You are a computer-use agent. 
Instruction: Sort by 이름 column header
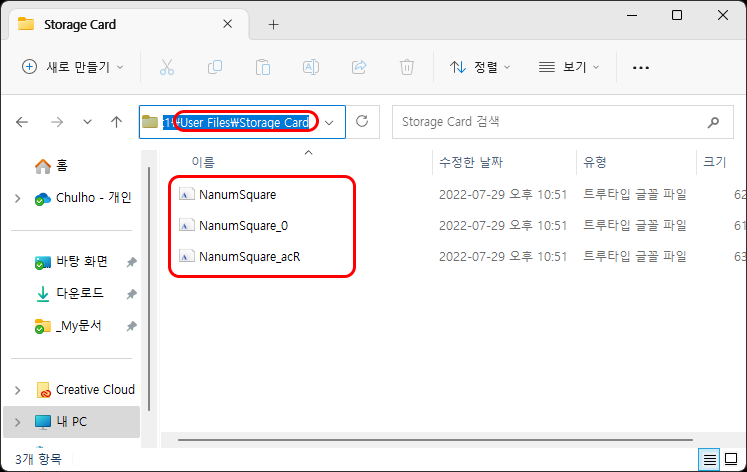click(203, 162)
